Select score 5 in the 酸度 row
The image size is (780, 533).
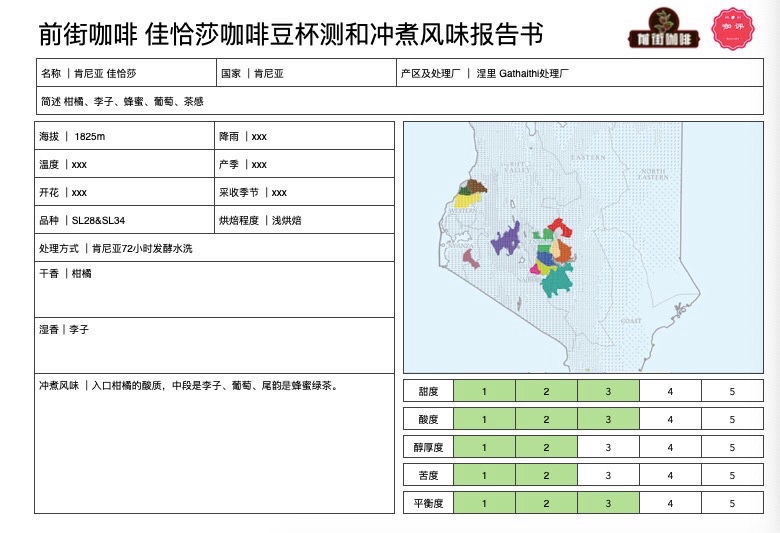[732, 419]
